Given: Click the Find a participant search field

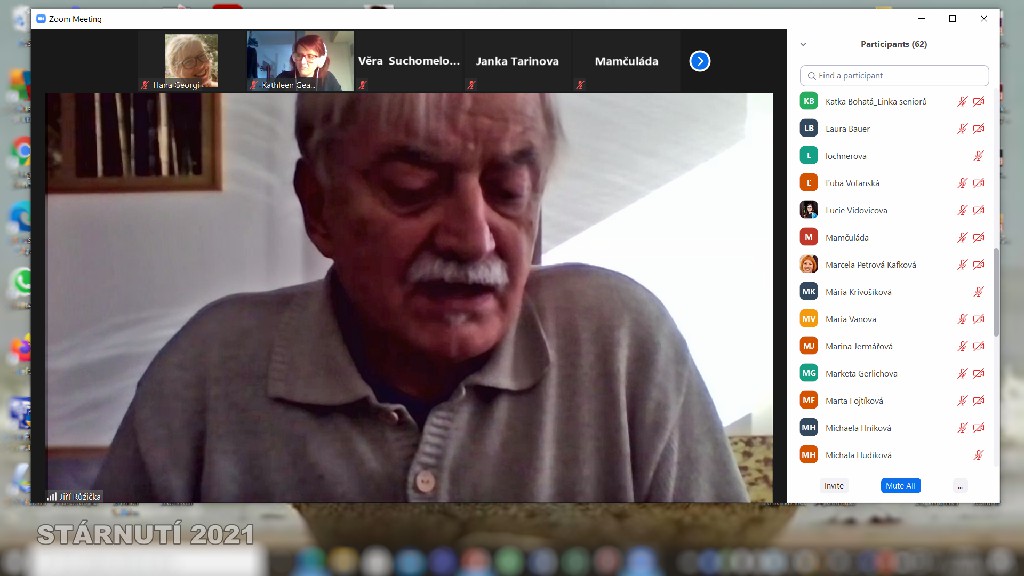Looking at the screenshot, I should point(895,76).
